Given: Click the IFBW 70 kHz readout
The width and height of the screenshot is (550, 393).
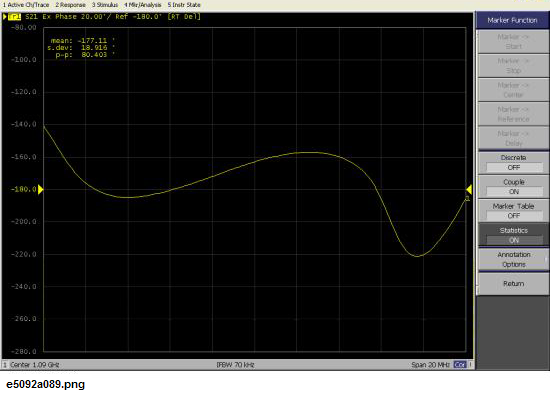Looking at the screenshot, I should (x=235, y=365).
